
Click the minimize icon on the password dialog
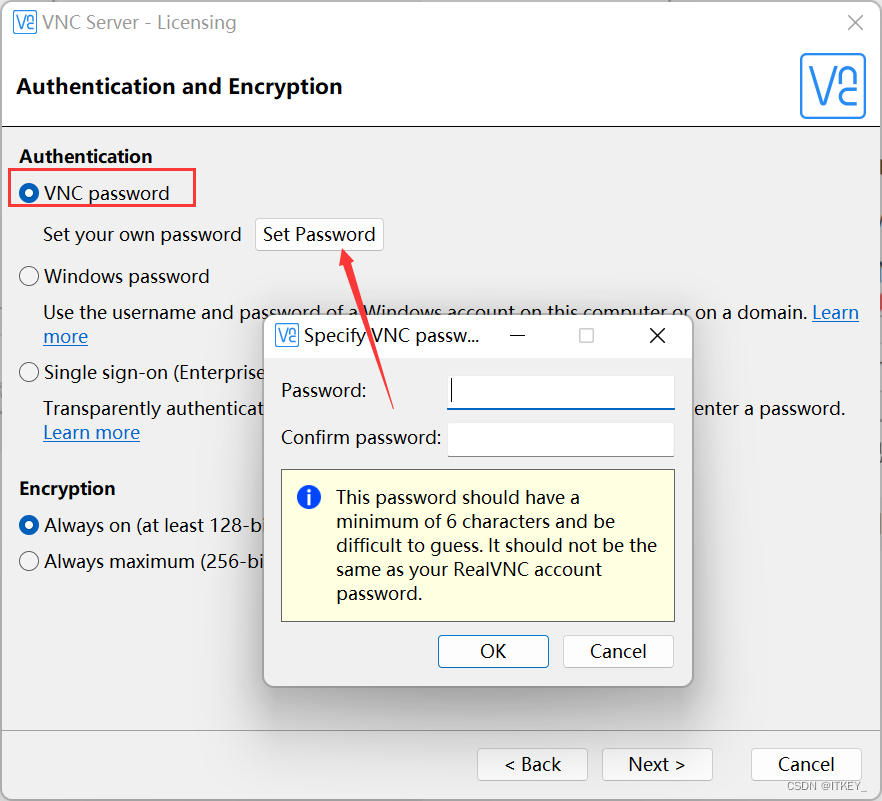coord(517,336)
